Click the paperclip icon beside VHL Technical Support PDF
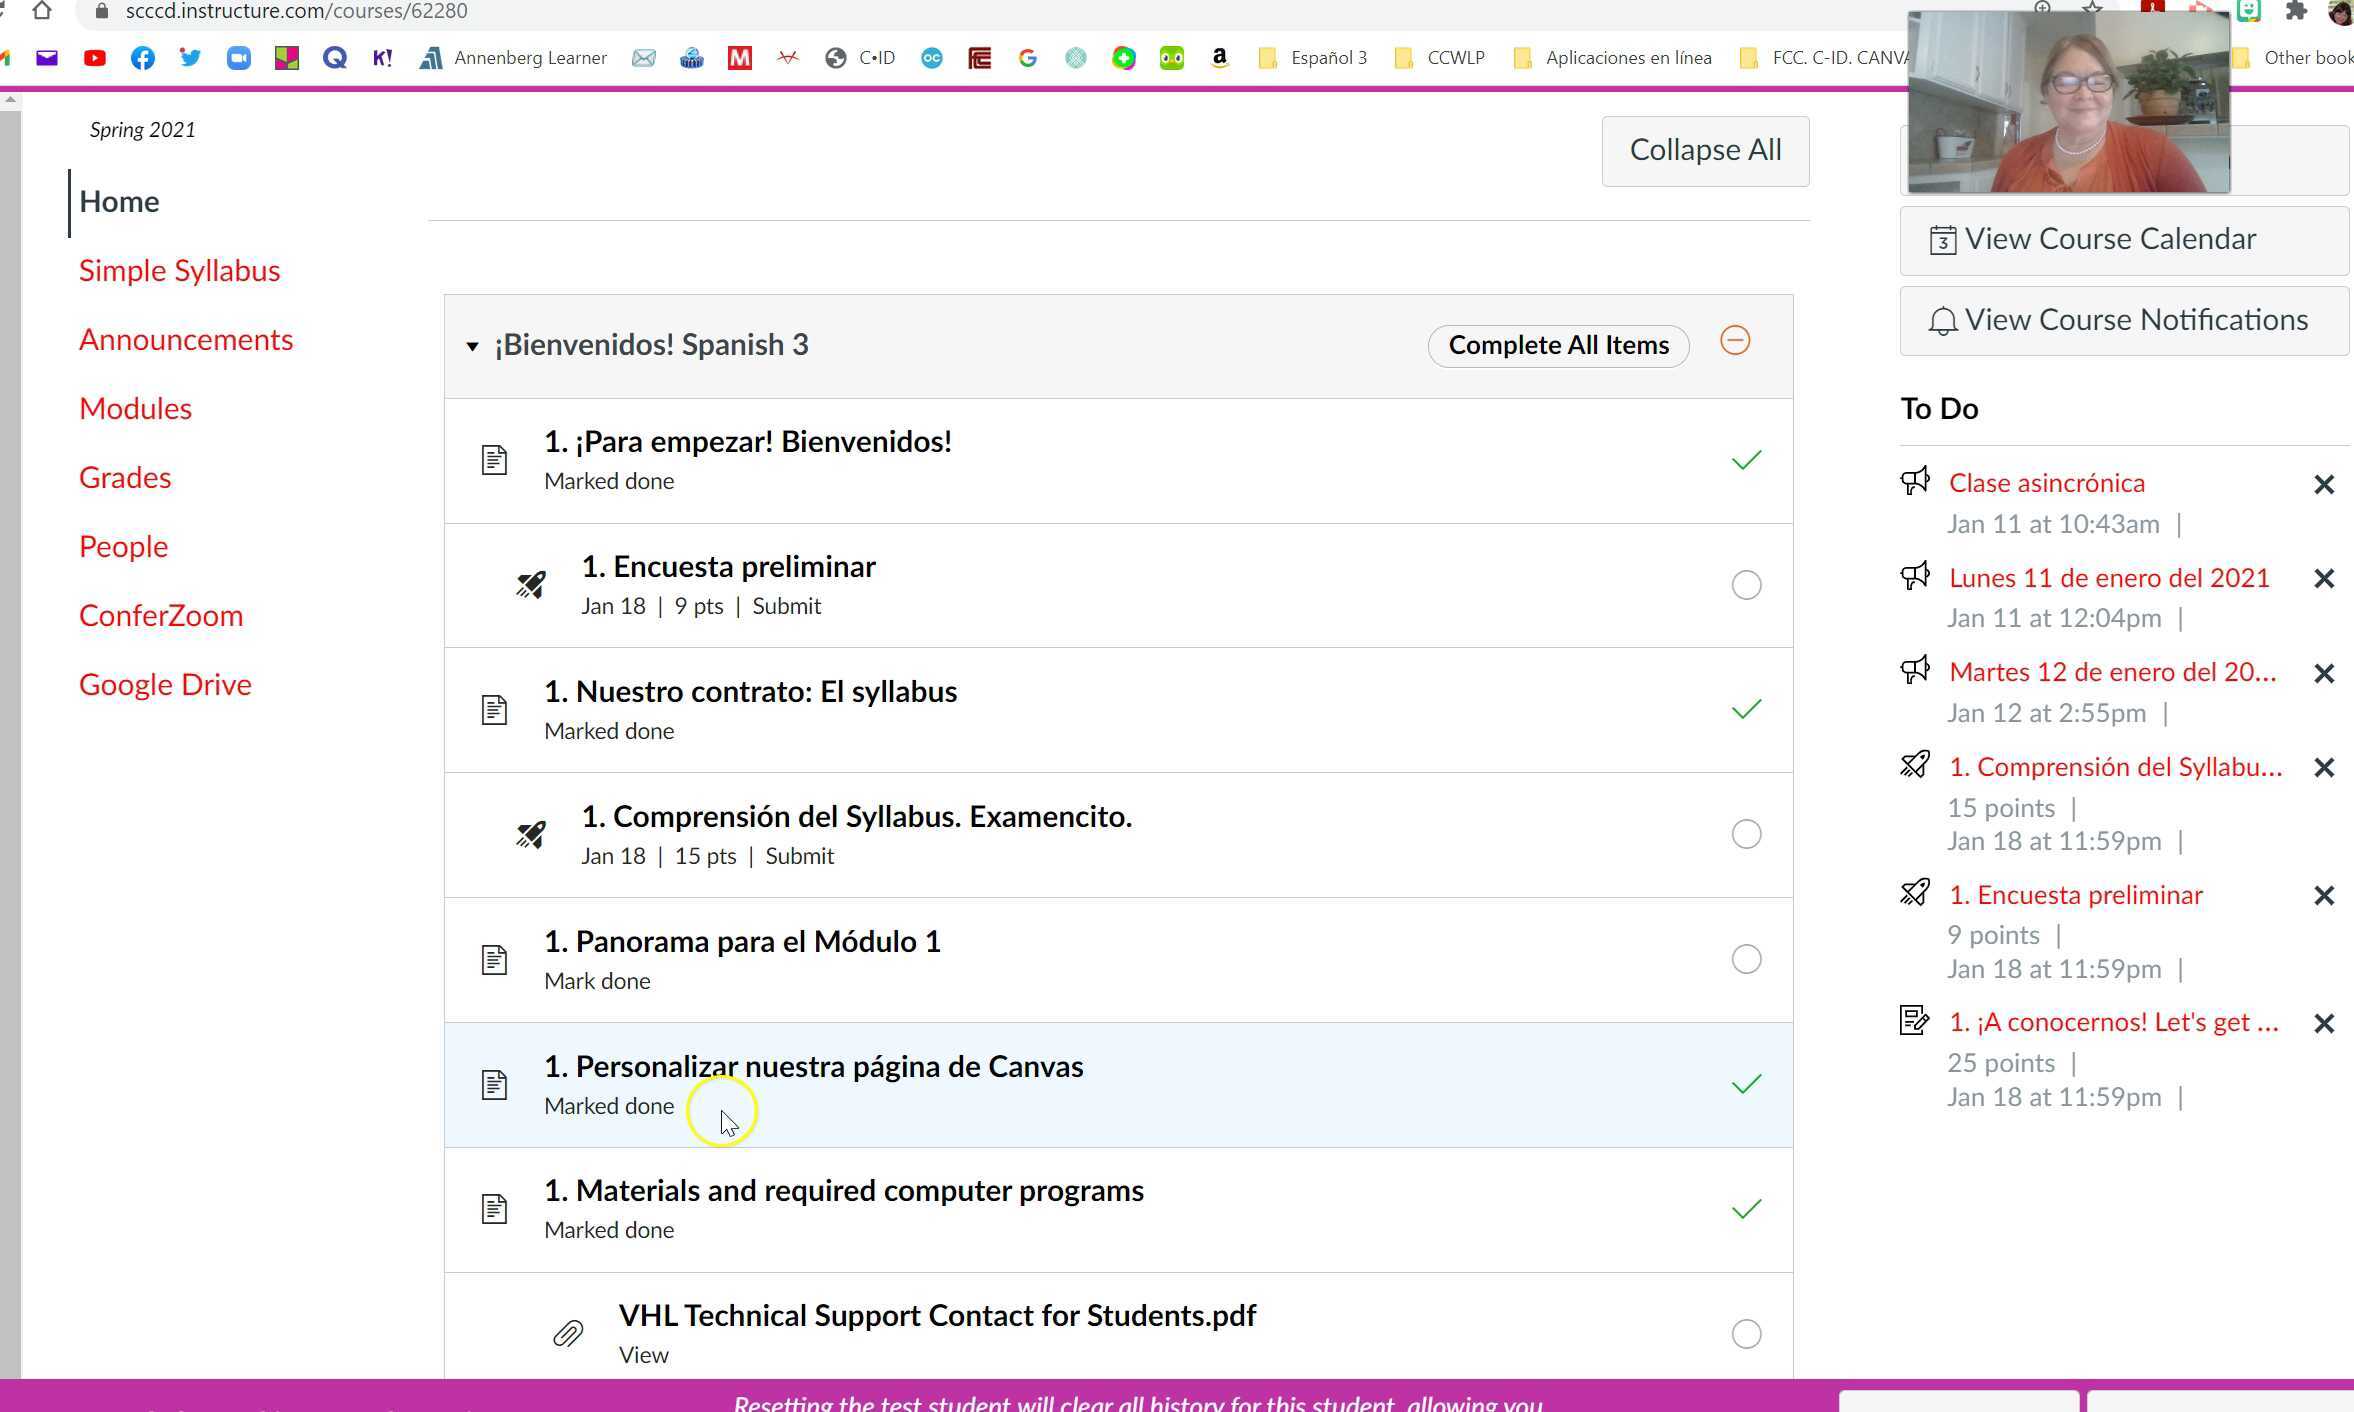Image resolution: width=2354 pixels, height=1412 pixels. [568, 1333]
